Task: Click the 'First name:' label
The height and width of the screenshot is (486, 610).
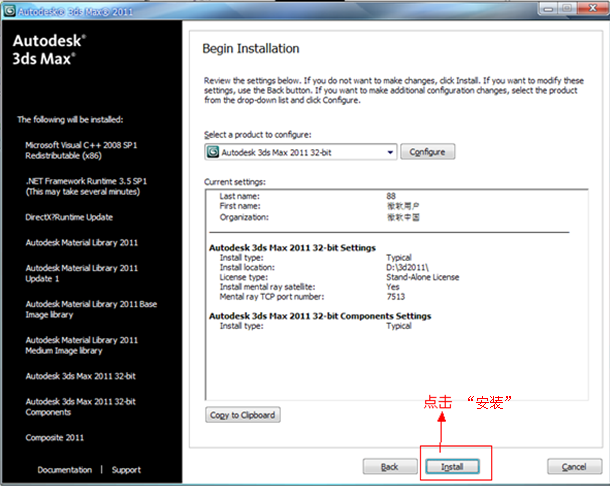Action: click(240, 206)
